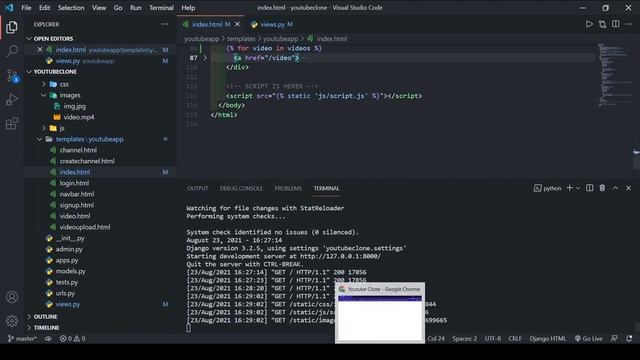Screen dimensions: 640x360
Task: Click the templates breadcrumb segment
Action: coord(241,39)
